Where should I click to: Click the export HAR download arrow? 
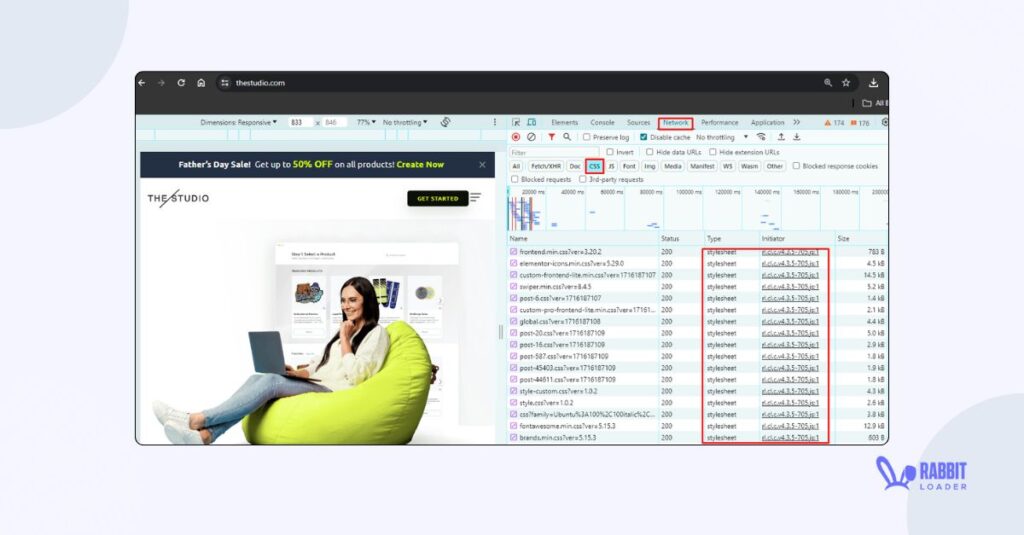coord(797,137)
